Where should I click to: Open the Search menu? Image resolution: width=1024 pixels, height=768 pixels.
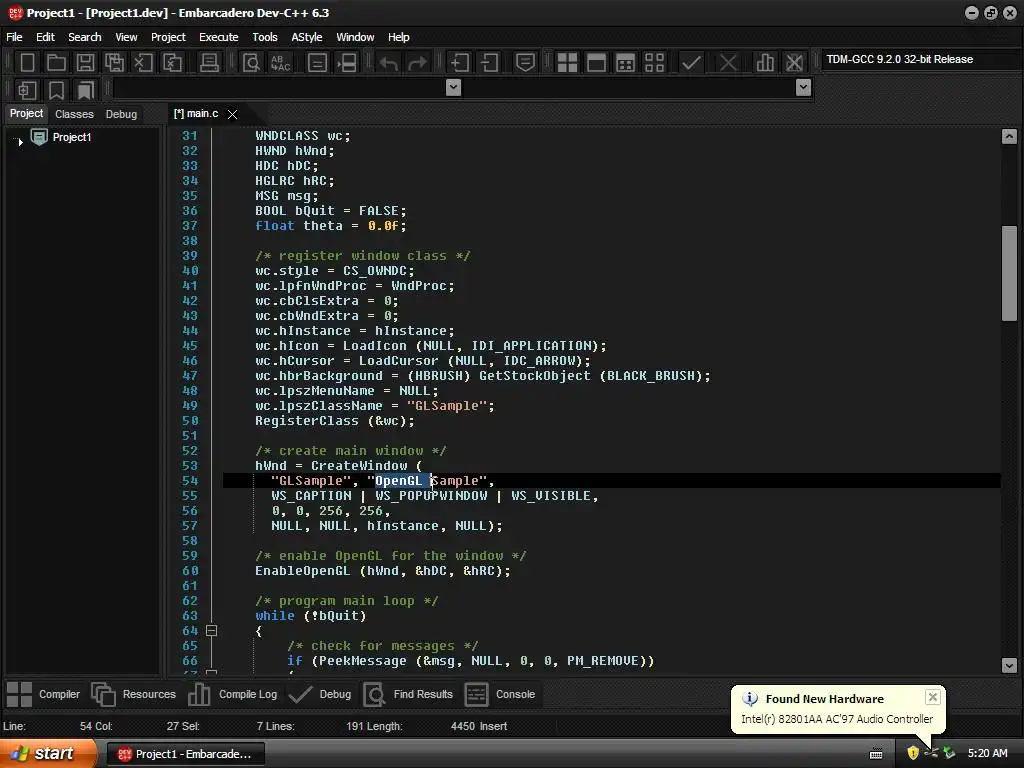[x=85, y=37]
